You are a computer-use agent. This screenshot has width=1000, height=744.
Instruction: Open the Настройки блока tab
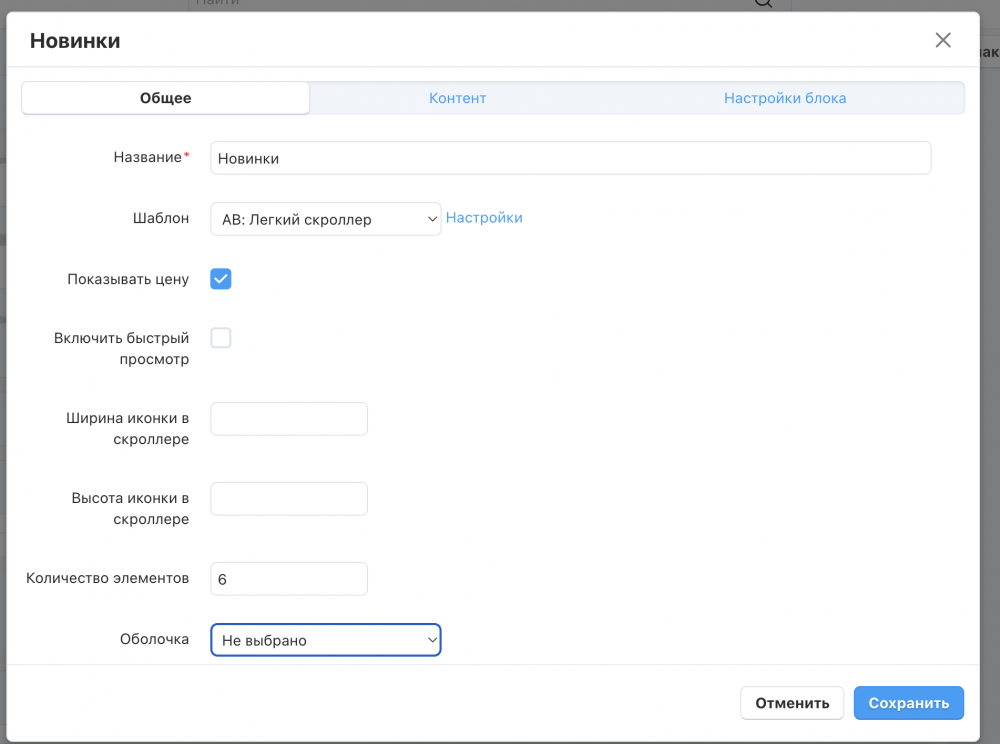coord(784,98)
